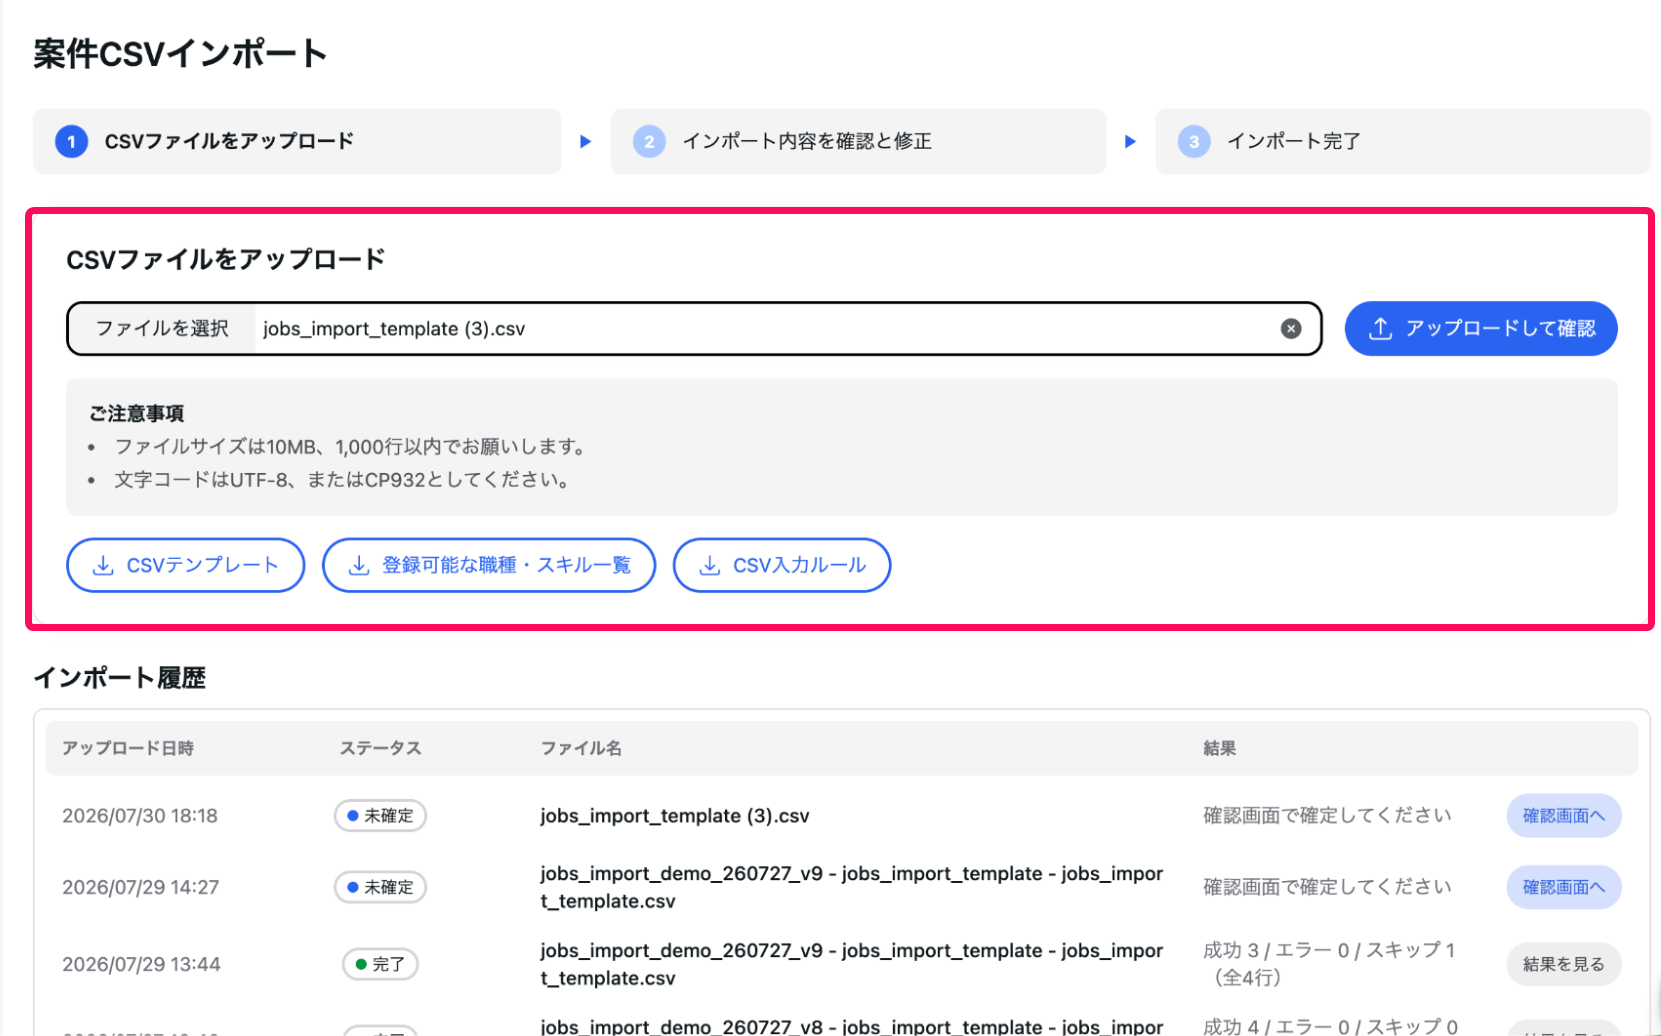Screen dimensions: 1661x1036
Task: Click the date 2026/07/29 14:27
Action: [x=140, y=887]
